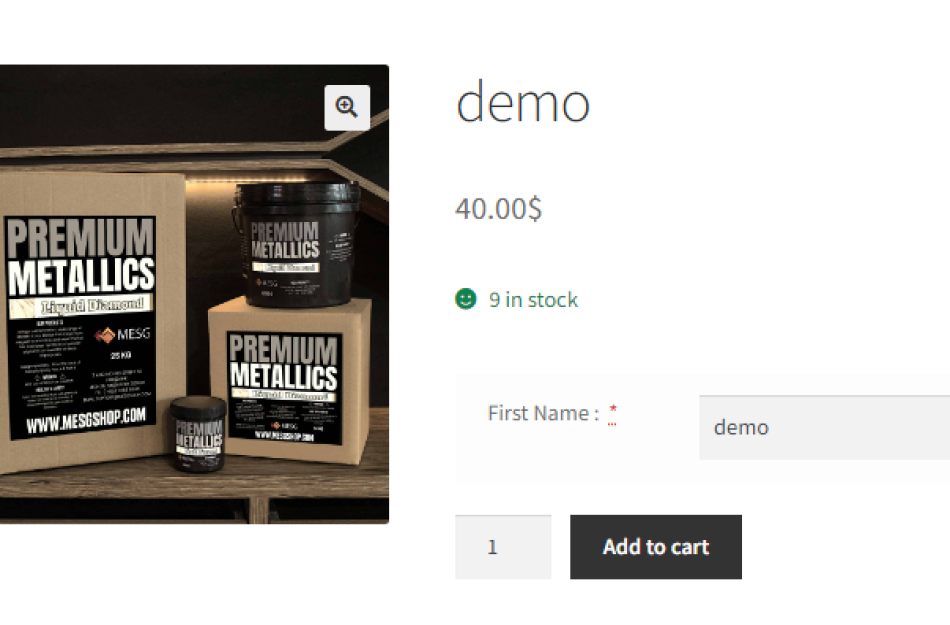Click the magnifier zoom icon on product image
Image resolution: width=950 pixels, height=625 pixels.
[x=347, y=108]
